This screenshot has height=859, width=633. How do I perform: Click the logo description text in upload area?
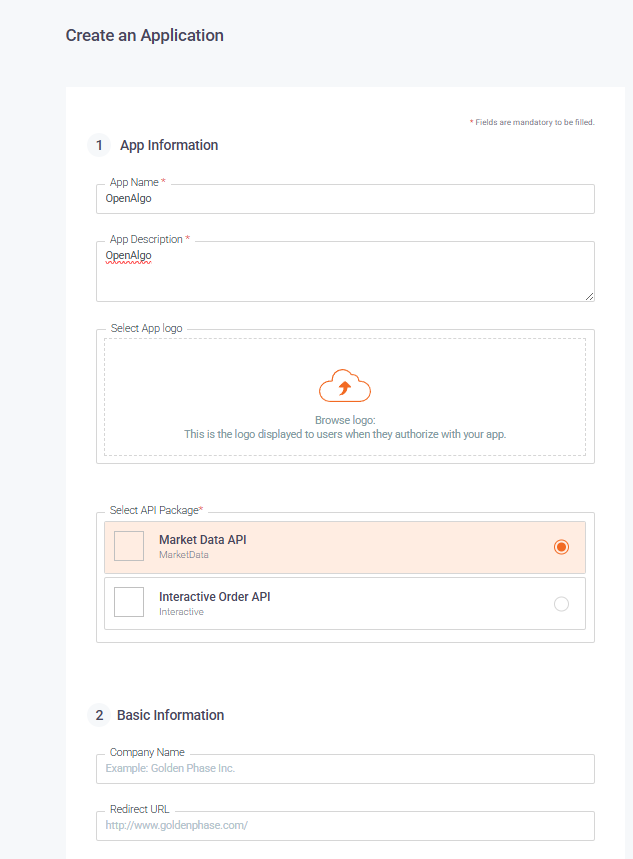pyautogui.click(x=345, y=434)
